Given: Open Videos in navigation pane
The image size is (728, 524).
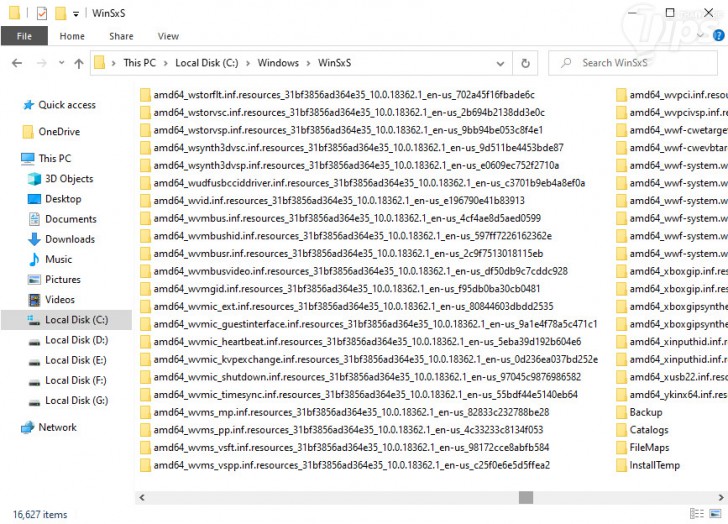Looking at the screenshot, I should pyautogui.click(x=51, y=300).
